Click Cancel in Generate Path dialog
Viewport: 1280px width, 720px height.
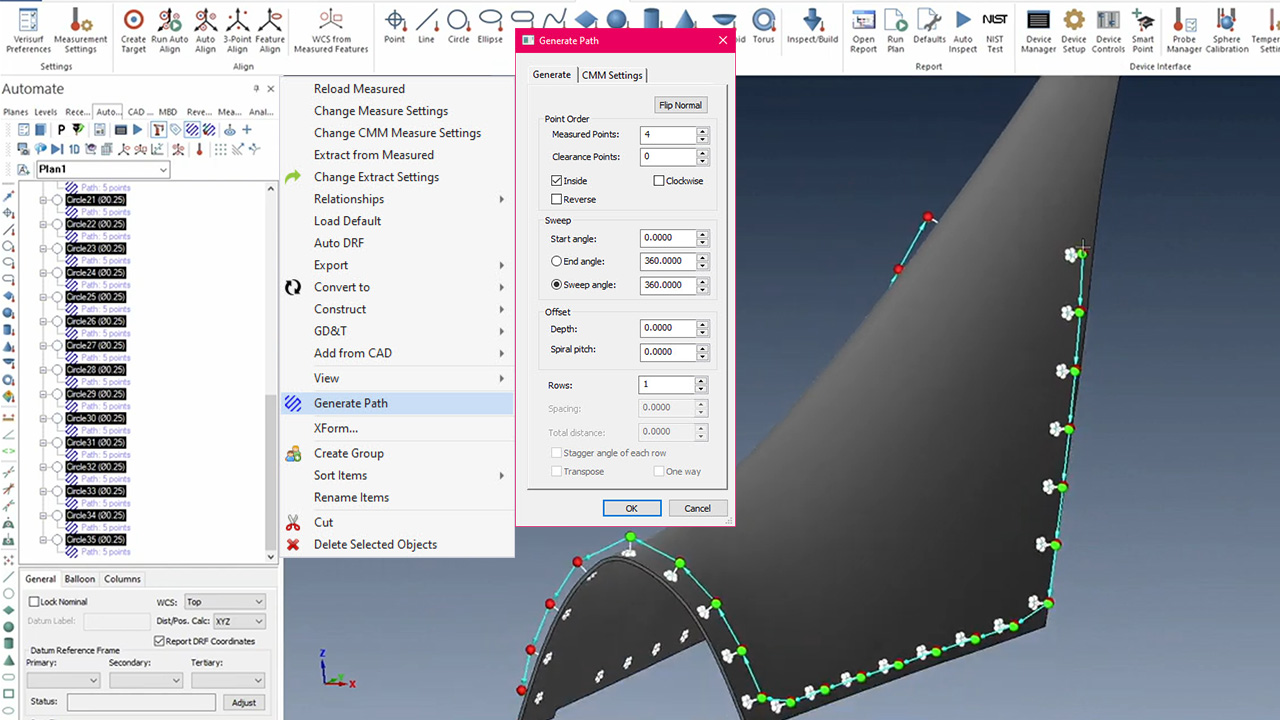[x=697, y=508]
